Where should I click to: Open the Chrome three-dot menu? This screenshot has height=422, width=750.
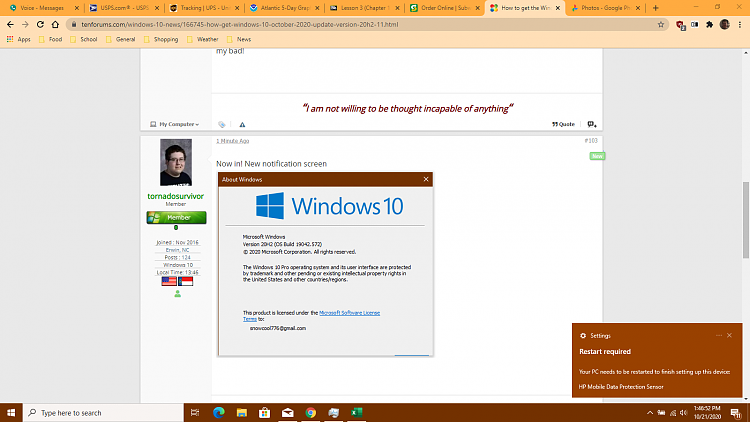point(740,24)
